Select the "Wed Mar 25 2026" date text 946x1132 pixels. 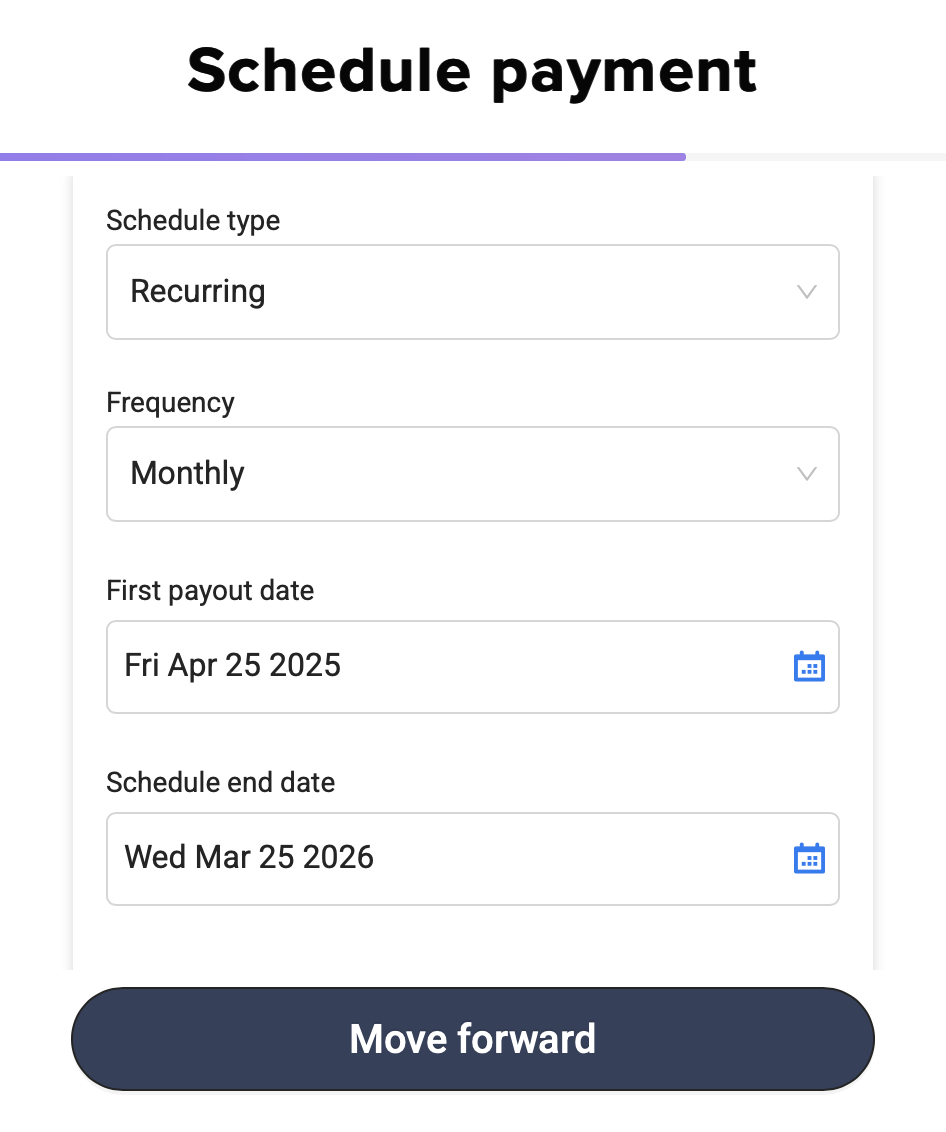(x=249, y=857)
